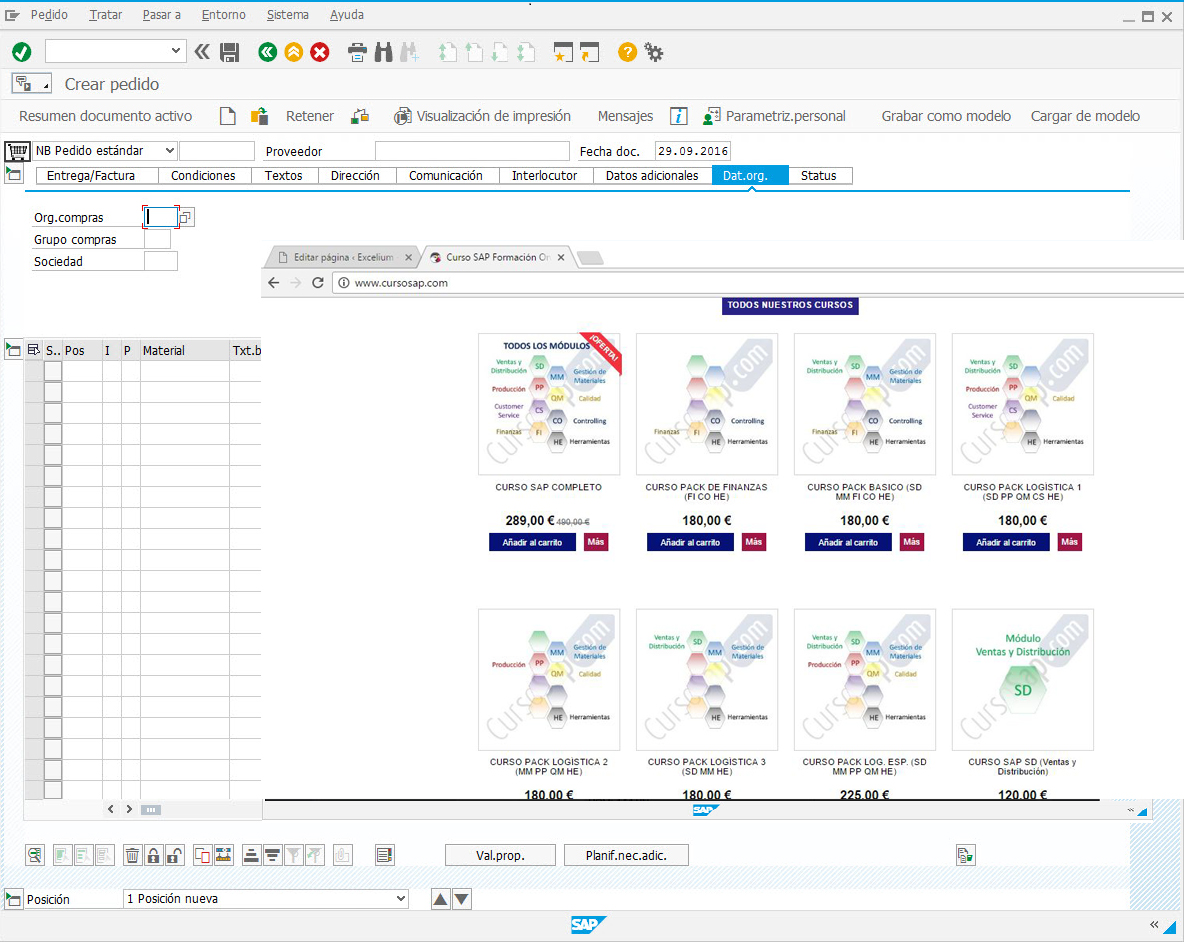Image resolution: width=1184 pixels, height=942 pixels.
Task: Select the first row checkbox in items table
Action: tap(53, 371)
